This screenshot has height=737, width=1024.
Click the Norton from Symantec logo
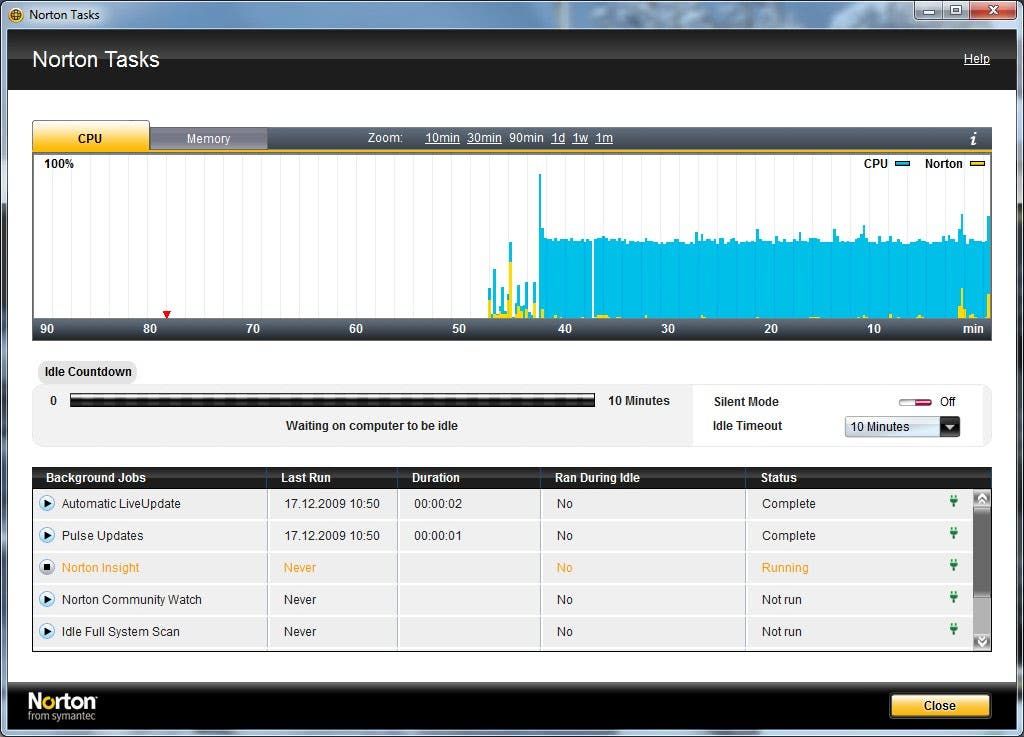tap(62, 706)
